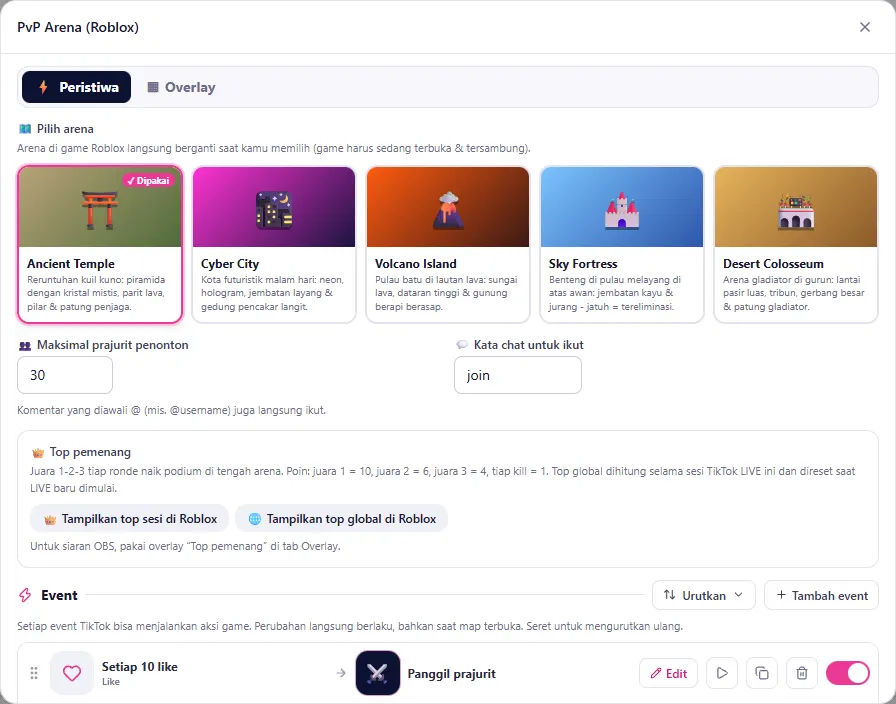Test-run the Setiap 10 like event
Image resolution: width=896 pixels, height=704 pixels.
click(722, 673)
